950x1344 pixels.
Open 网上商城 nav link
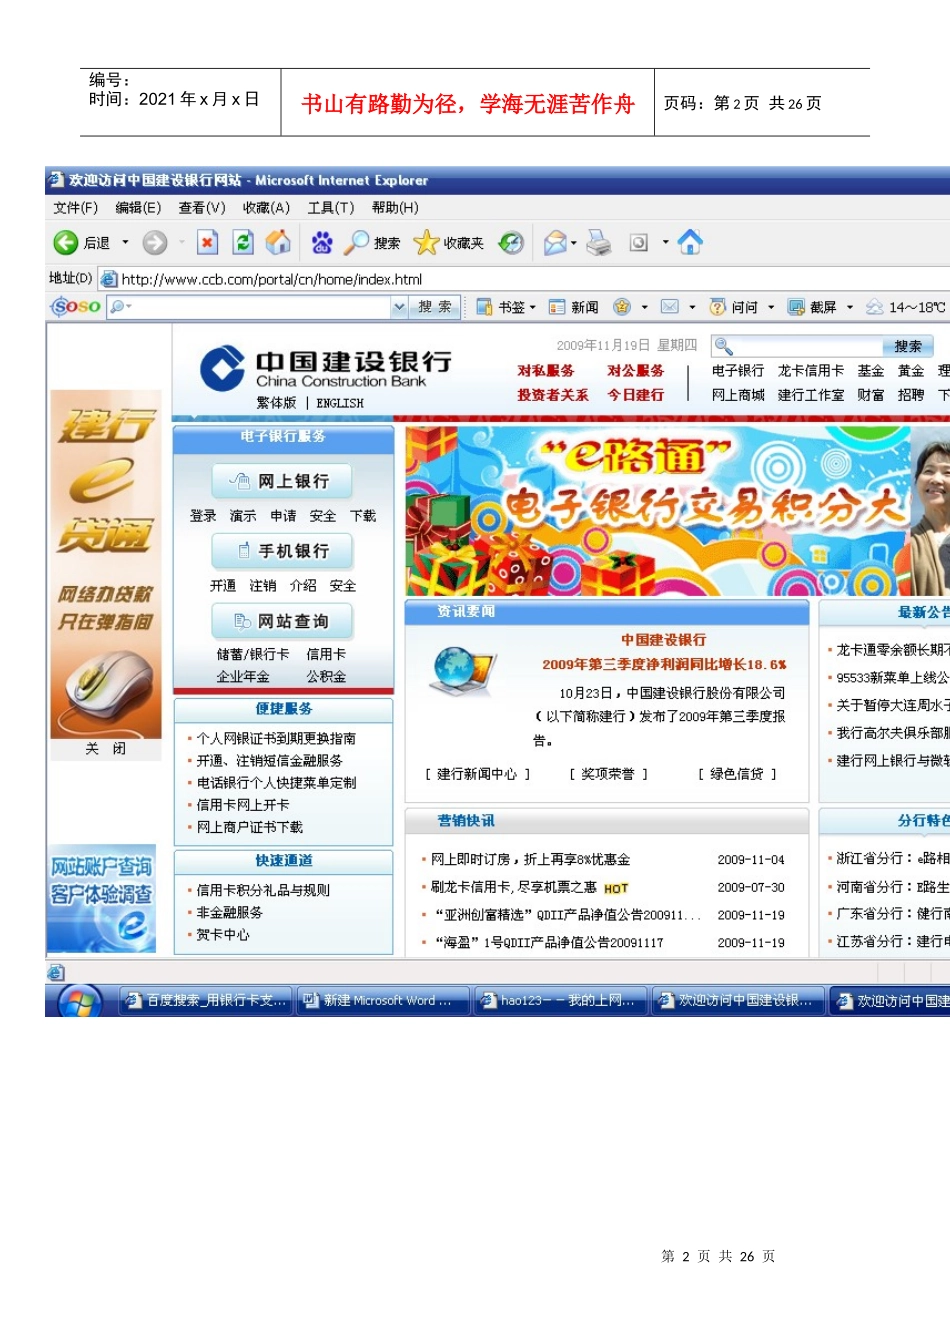[x=738, y=395]
